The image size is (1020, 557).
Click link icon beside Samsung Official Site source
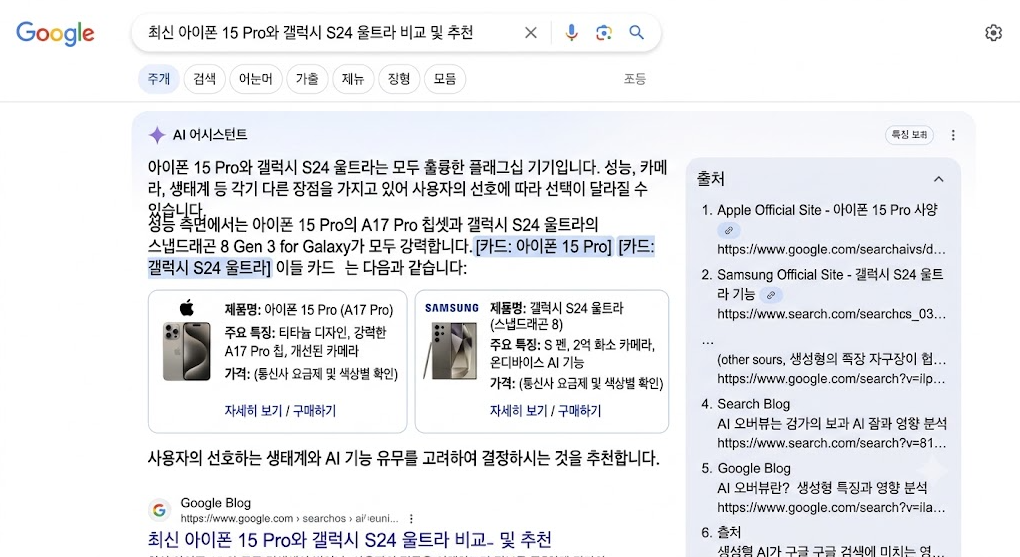tap(771, 295)
